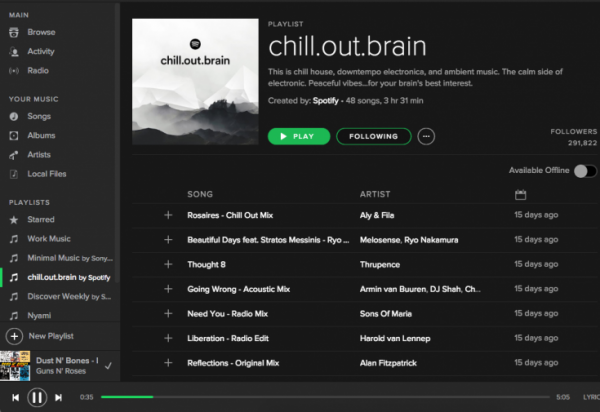Open Browse in the sidebar

click(x=41, y=31)
